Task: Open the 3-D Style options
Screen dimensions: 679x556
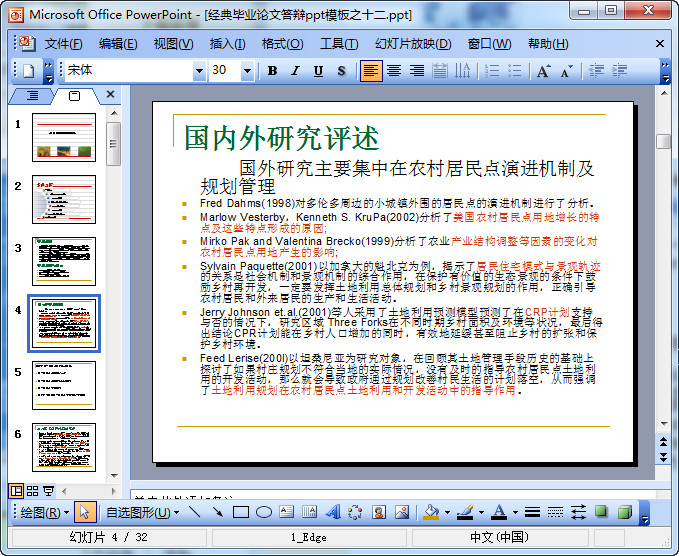Action: click(624, 512)
